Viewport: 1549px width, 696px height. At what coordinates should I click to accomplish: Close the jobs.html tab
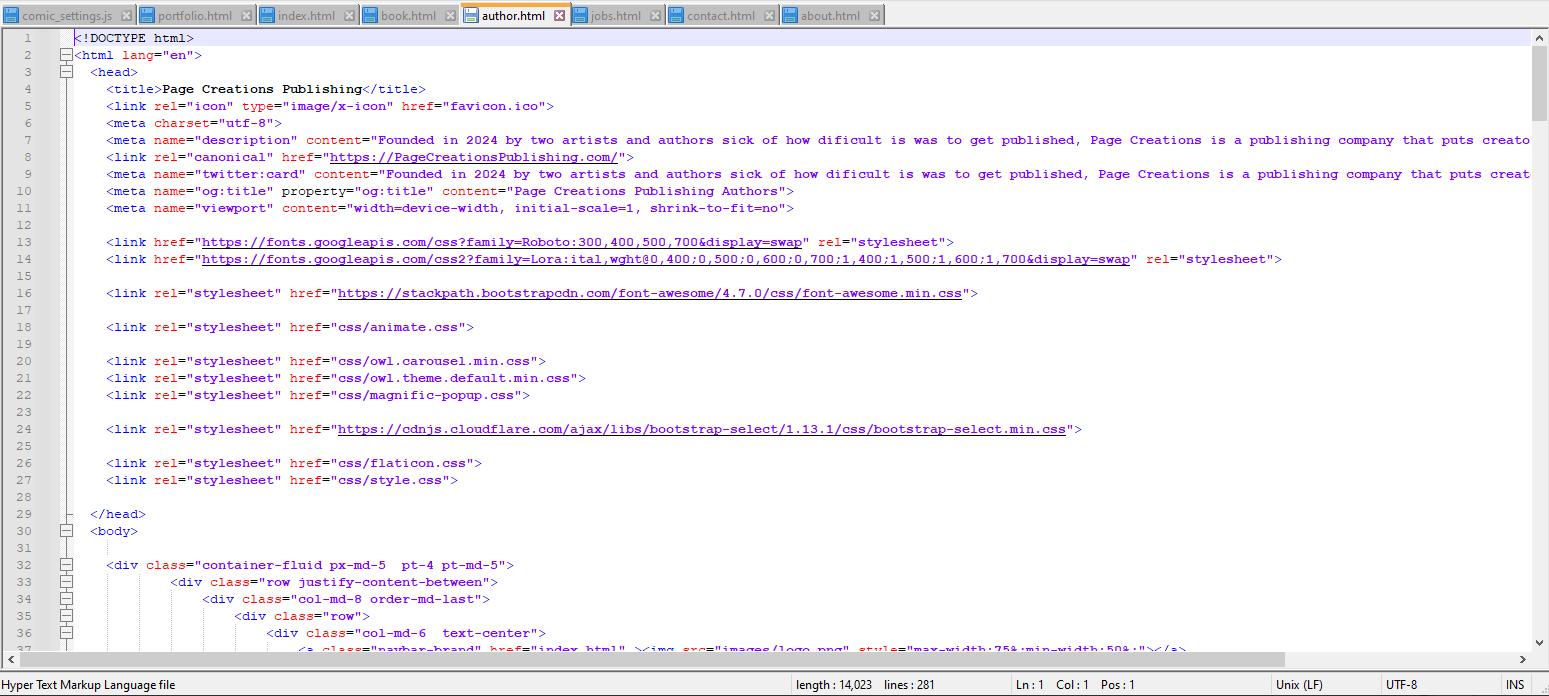click(654, 16)
